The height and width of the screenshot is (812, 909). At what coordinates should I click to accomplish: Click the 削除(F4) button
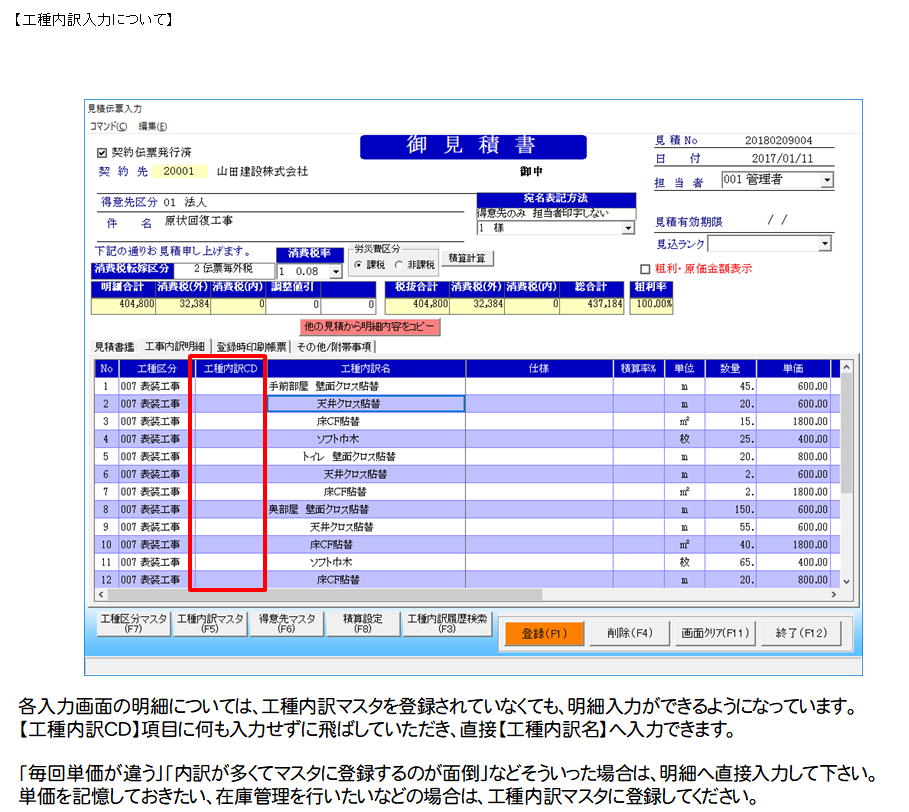point(629,633)
